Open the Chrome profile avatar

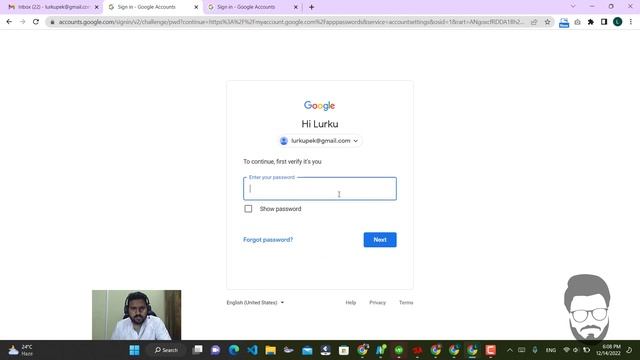[618, 22]
